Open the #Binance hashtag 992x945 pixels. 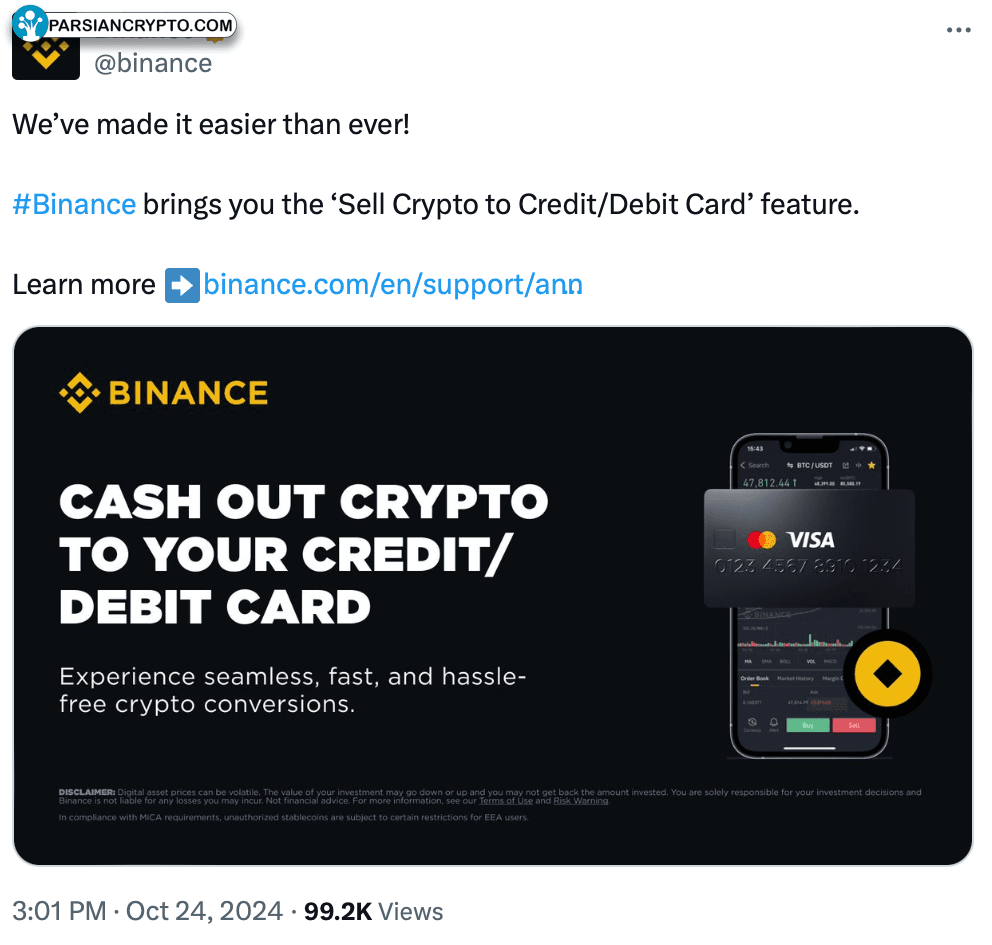[x=74, y=205]
